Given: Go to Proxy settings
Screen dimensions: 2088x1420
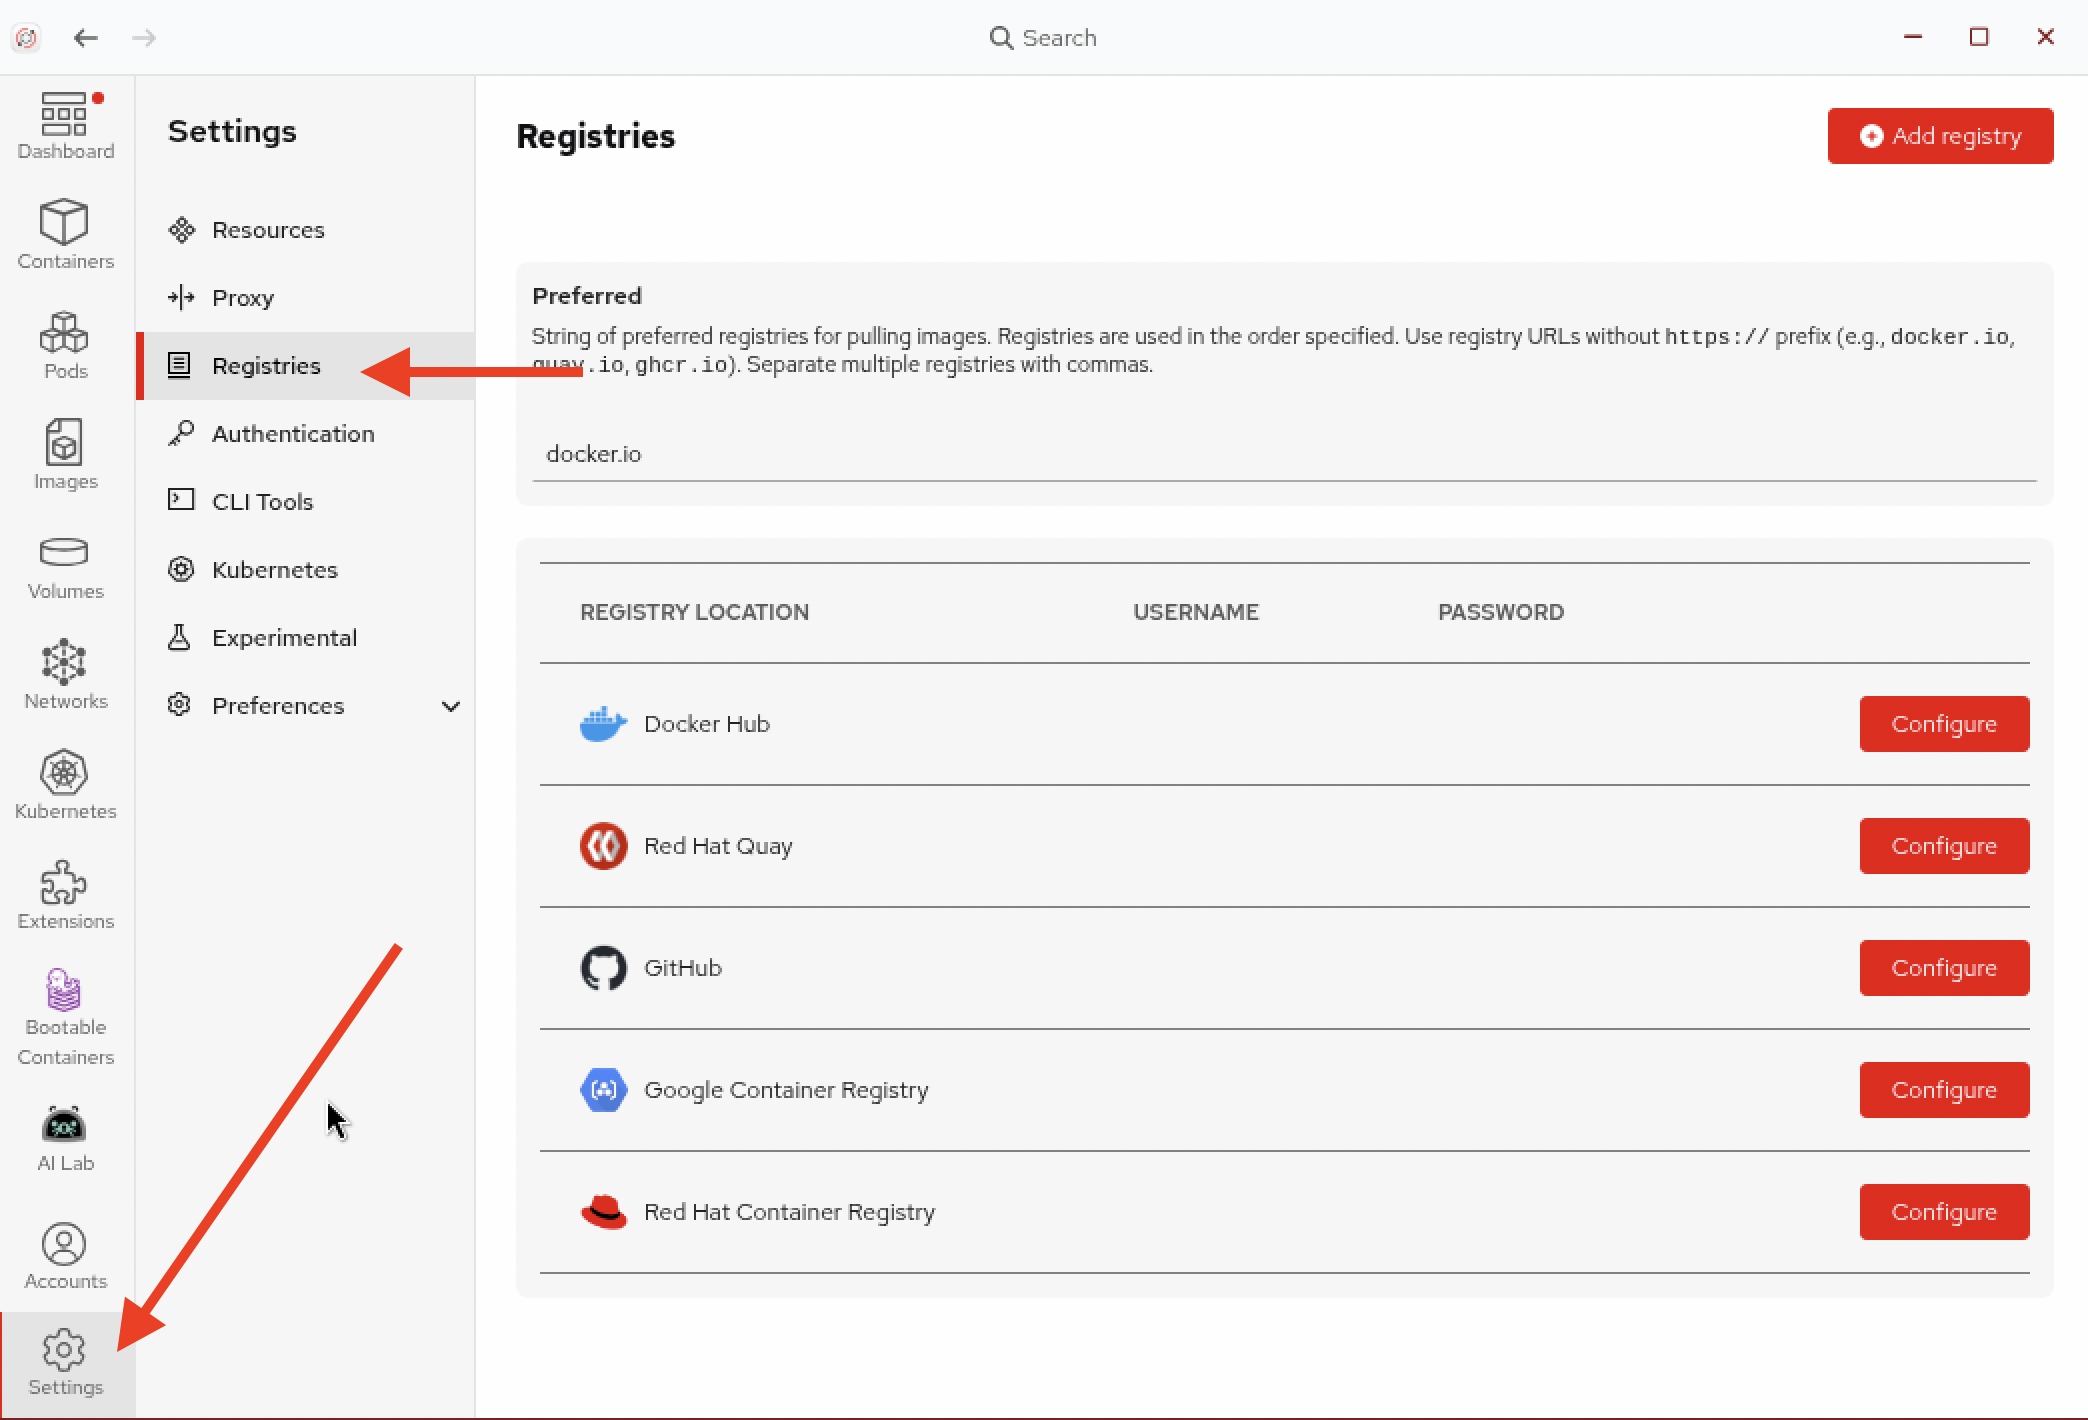Looking at the screenshot, I should [x=242, y=298].
